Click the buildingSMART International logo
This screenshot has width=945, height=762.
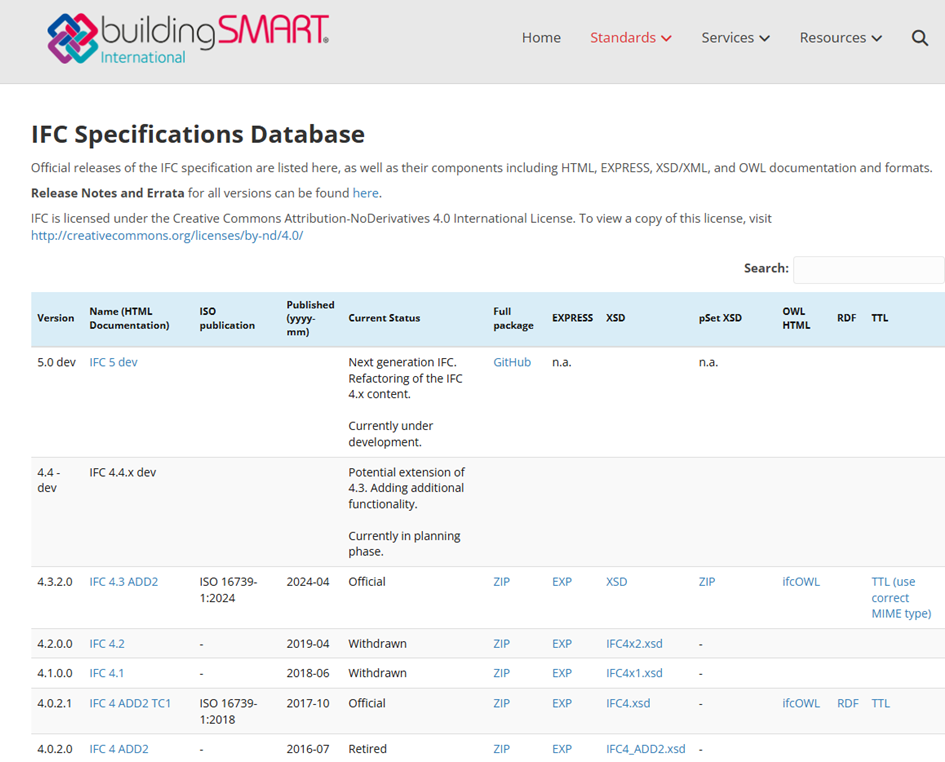[x=188, y=39]
